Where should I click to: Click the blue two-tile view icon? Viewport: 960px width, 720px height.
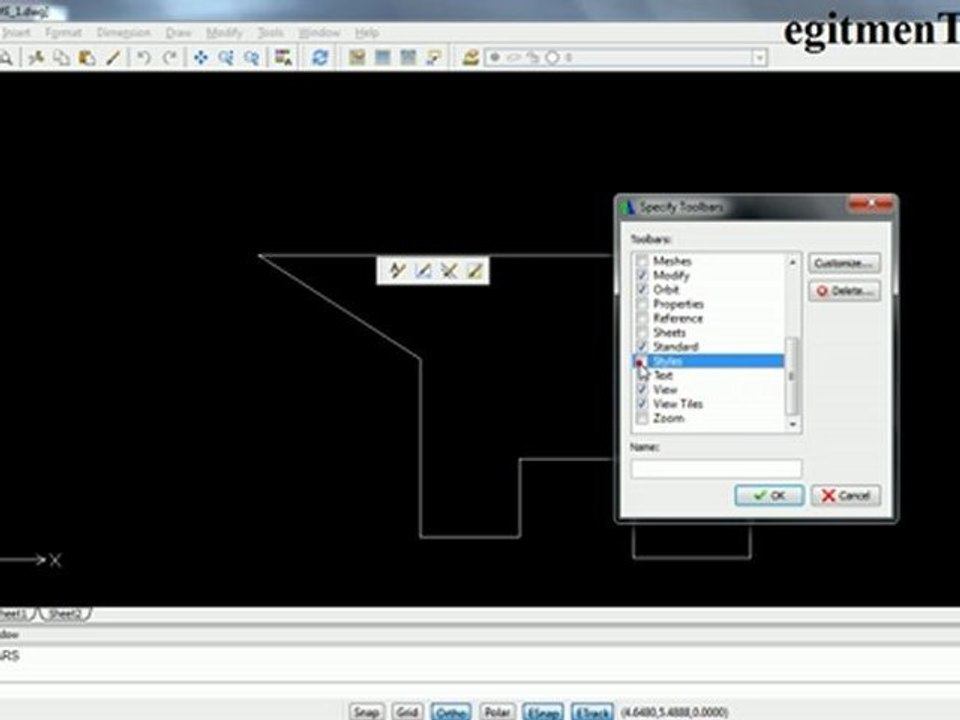coord(383,58)
